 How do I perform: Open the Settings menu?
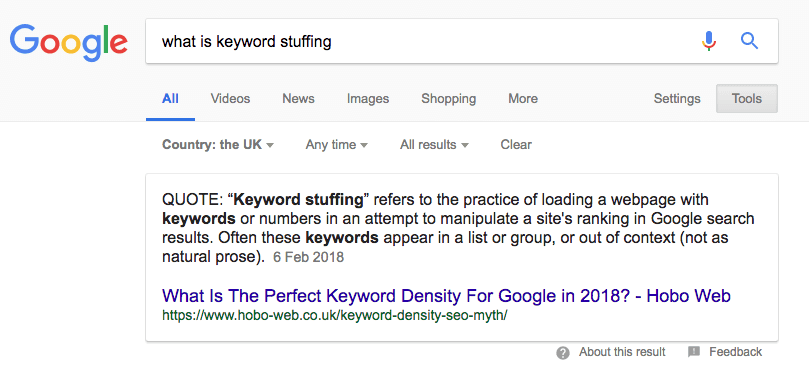click(677, 99)
